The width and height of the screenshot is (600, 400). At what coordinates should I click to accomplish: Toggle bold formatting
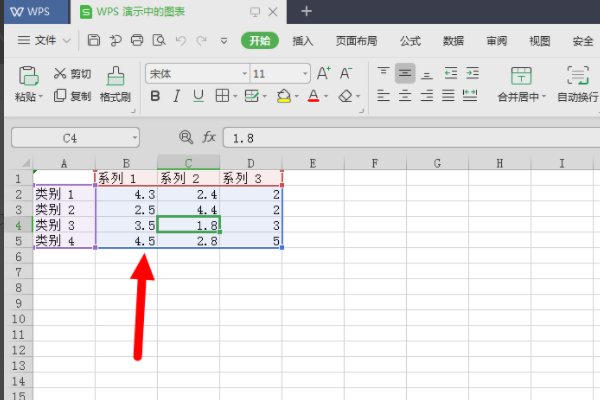(x=155, y=96)
